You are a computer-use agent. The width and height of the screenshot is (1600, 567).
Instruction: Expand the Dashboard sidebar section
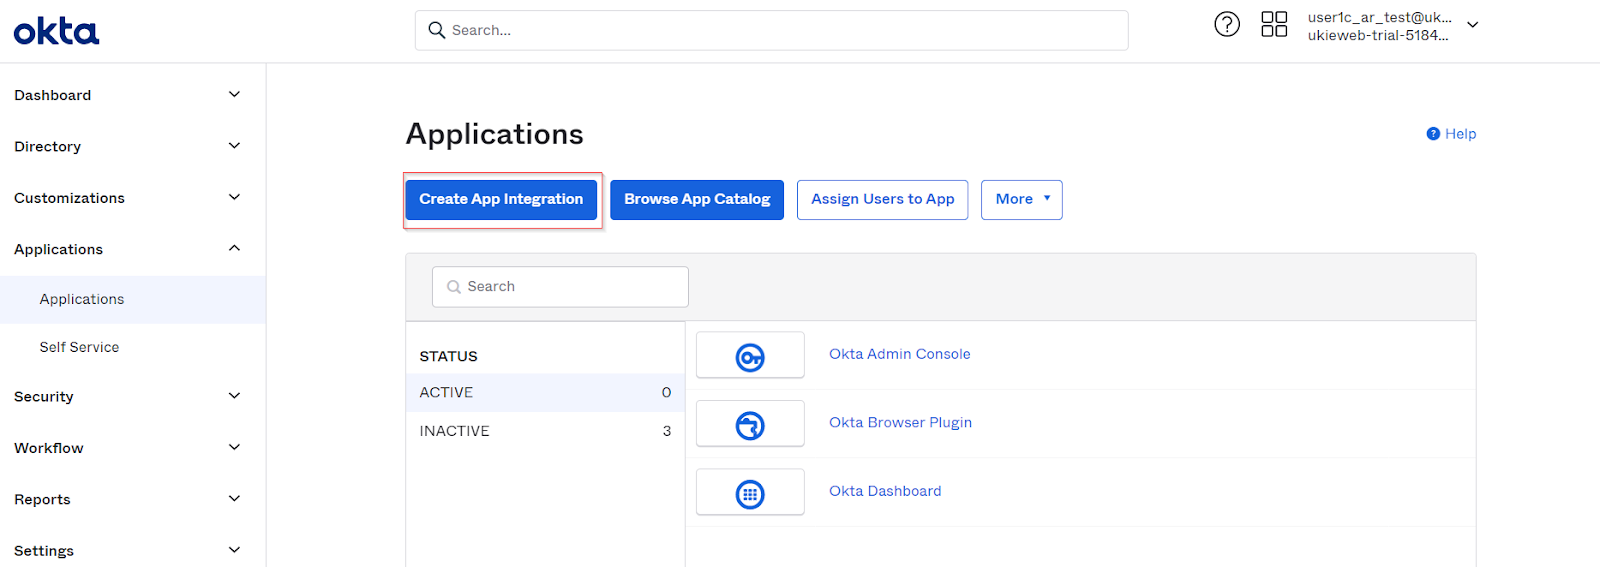(234, 94)
